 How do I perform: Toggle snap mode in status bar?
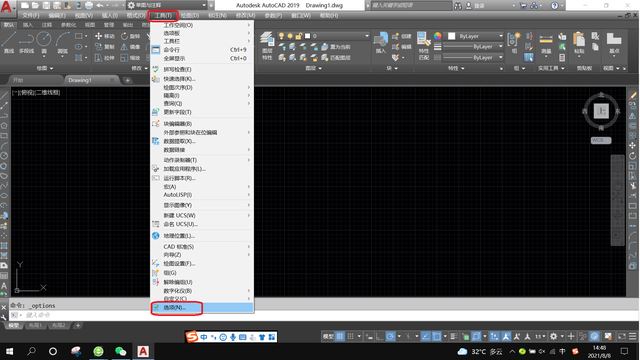351,336
